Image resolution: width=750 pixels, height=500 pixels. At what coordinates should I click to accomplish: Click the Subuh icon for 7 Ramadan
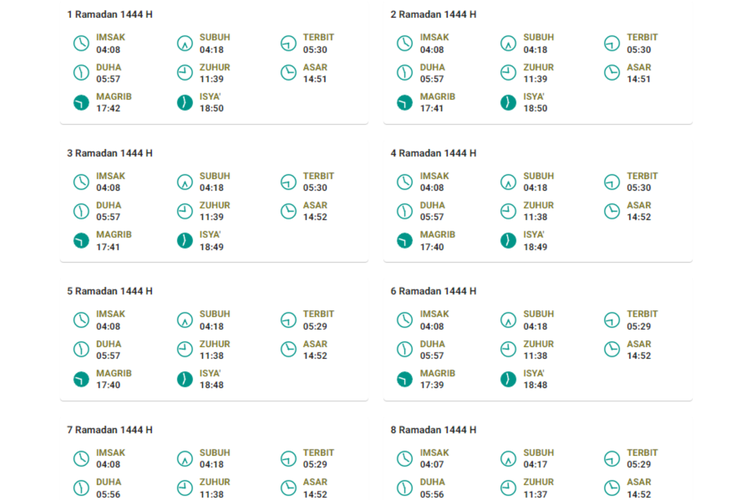pos(184,459)
